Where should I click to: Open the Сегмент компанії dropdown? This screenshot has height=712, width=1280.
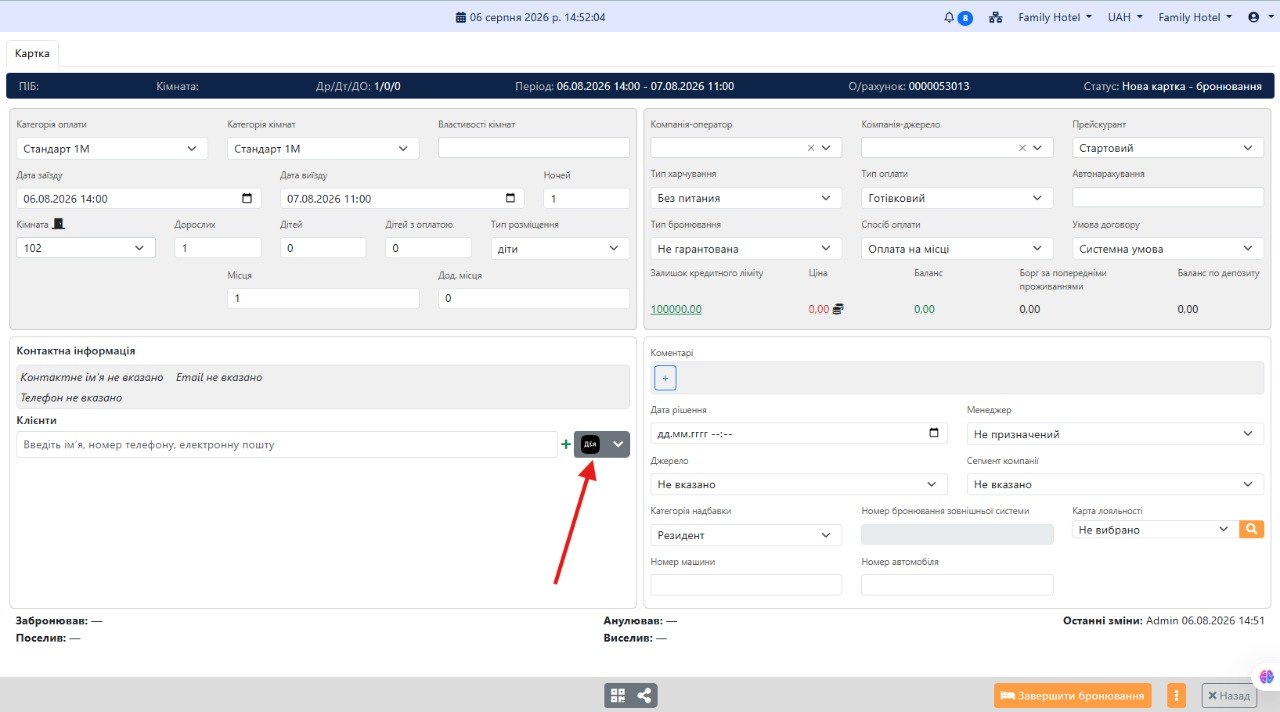pyautogui.click(x=1115, y=484)
